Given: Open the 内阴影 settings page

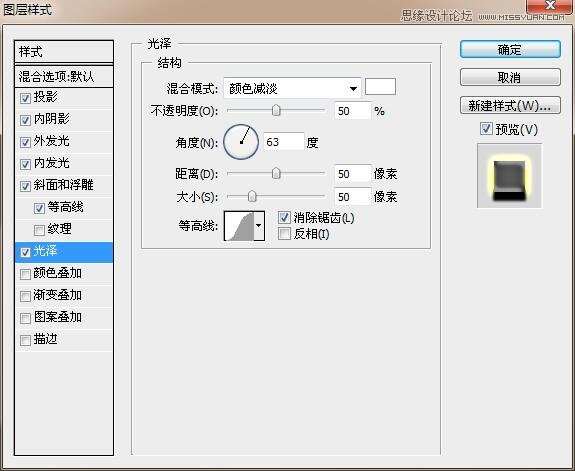Looking at the screenshot, I should tap(51, 119).
